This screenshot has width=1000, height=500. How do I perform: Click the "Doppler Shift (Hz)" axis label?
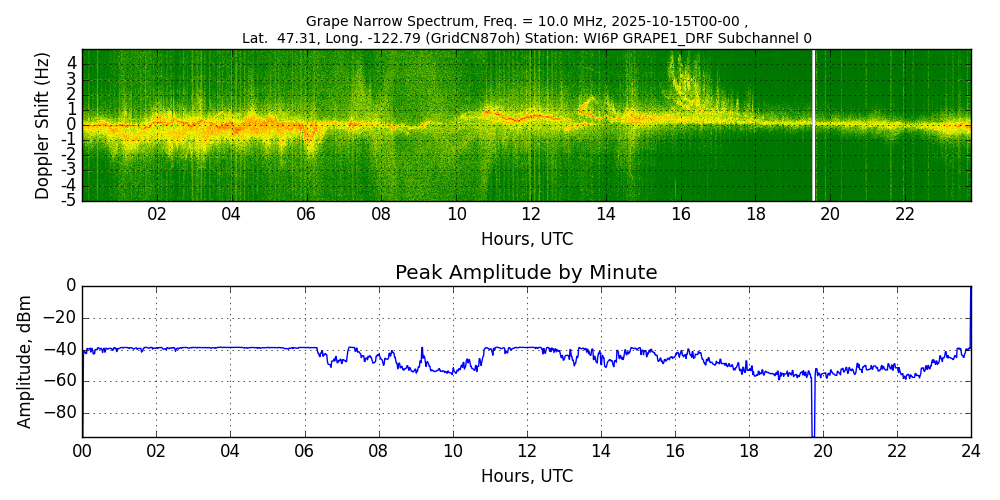pos(43,125)
